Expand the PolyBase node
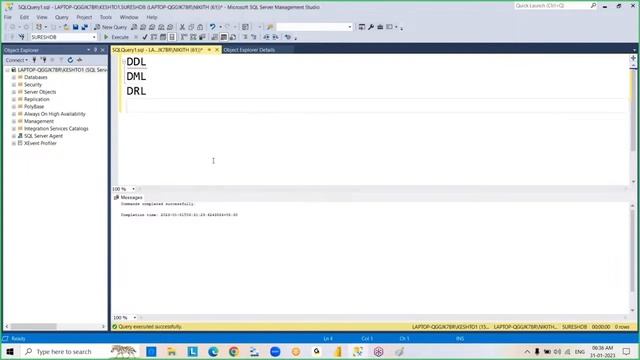Screen dimensions: 640x360 pos(14,107)
